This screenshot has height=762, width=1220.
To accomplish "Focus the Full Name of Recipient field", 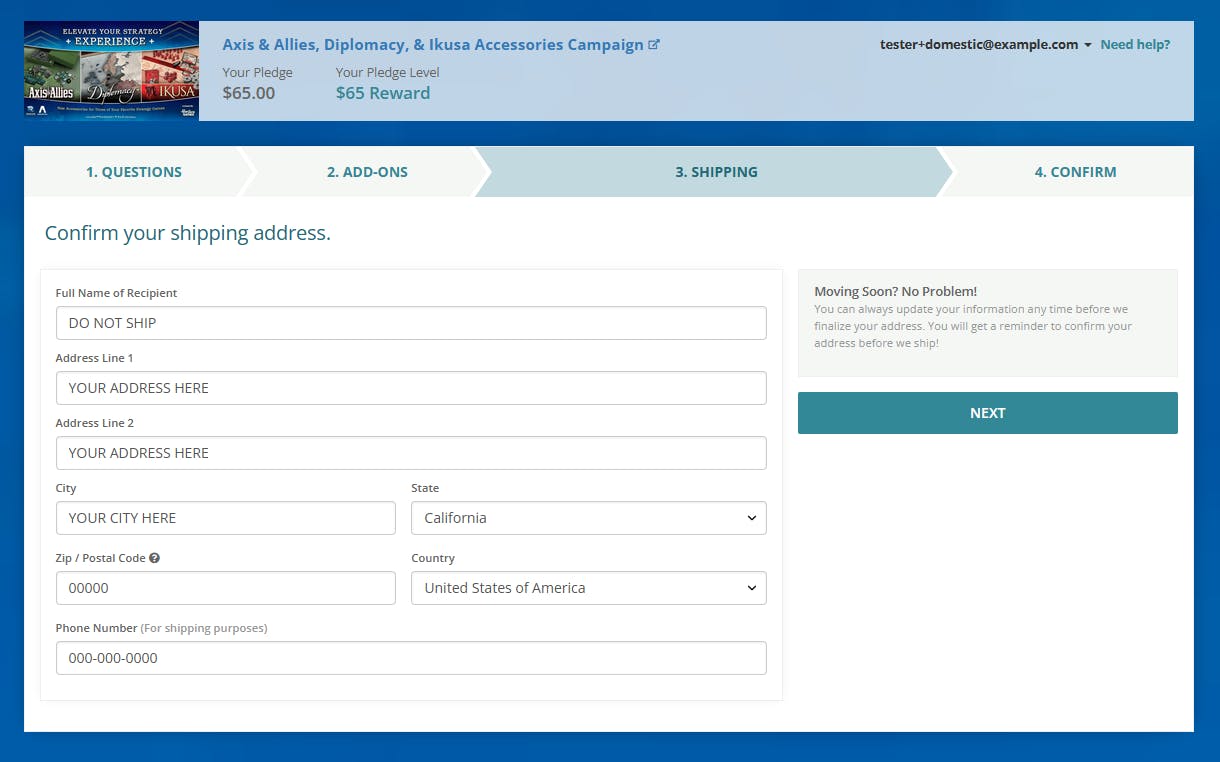I will click(411, 323).
